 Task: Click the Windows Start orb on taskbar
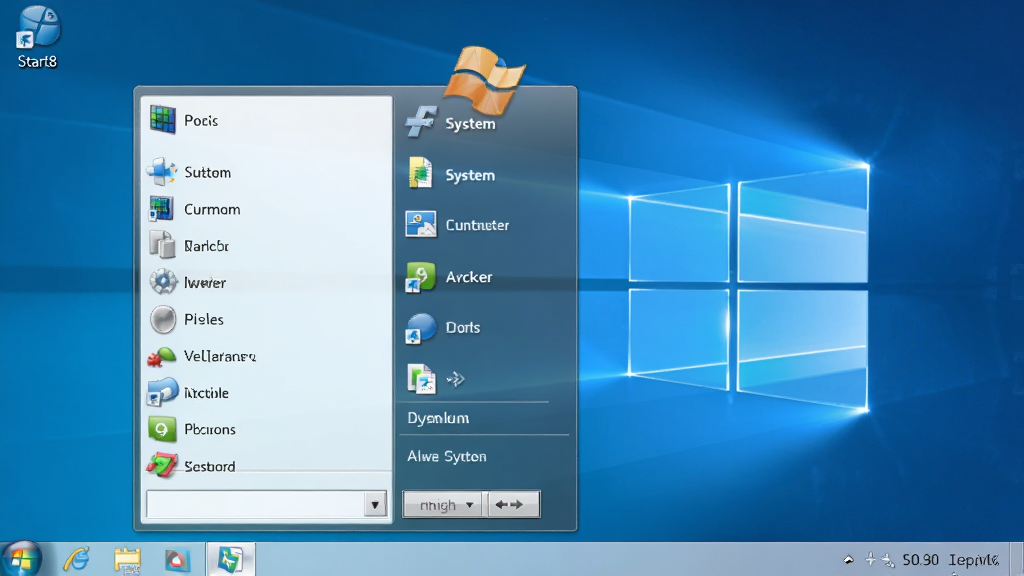(22, 559)
